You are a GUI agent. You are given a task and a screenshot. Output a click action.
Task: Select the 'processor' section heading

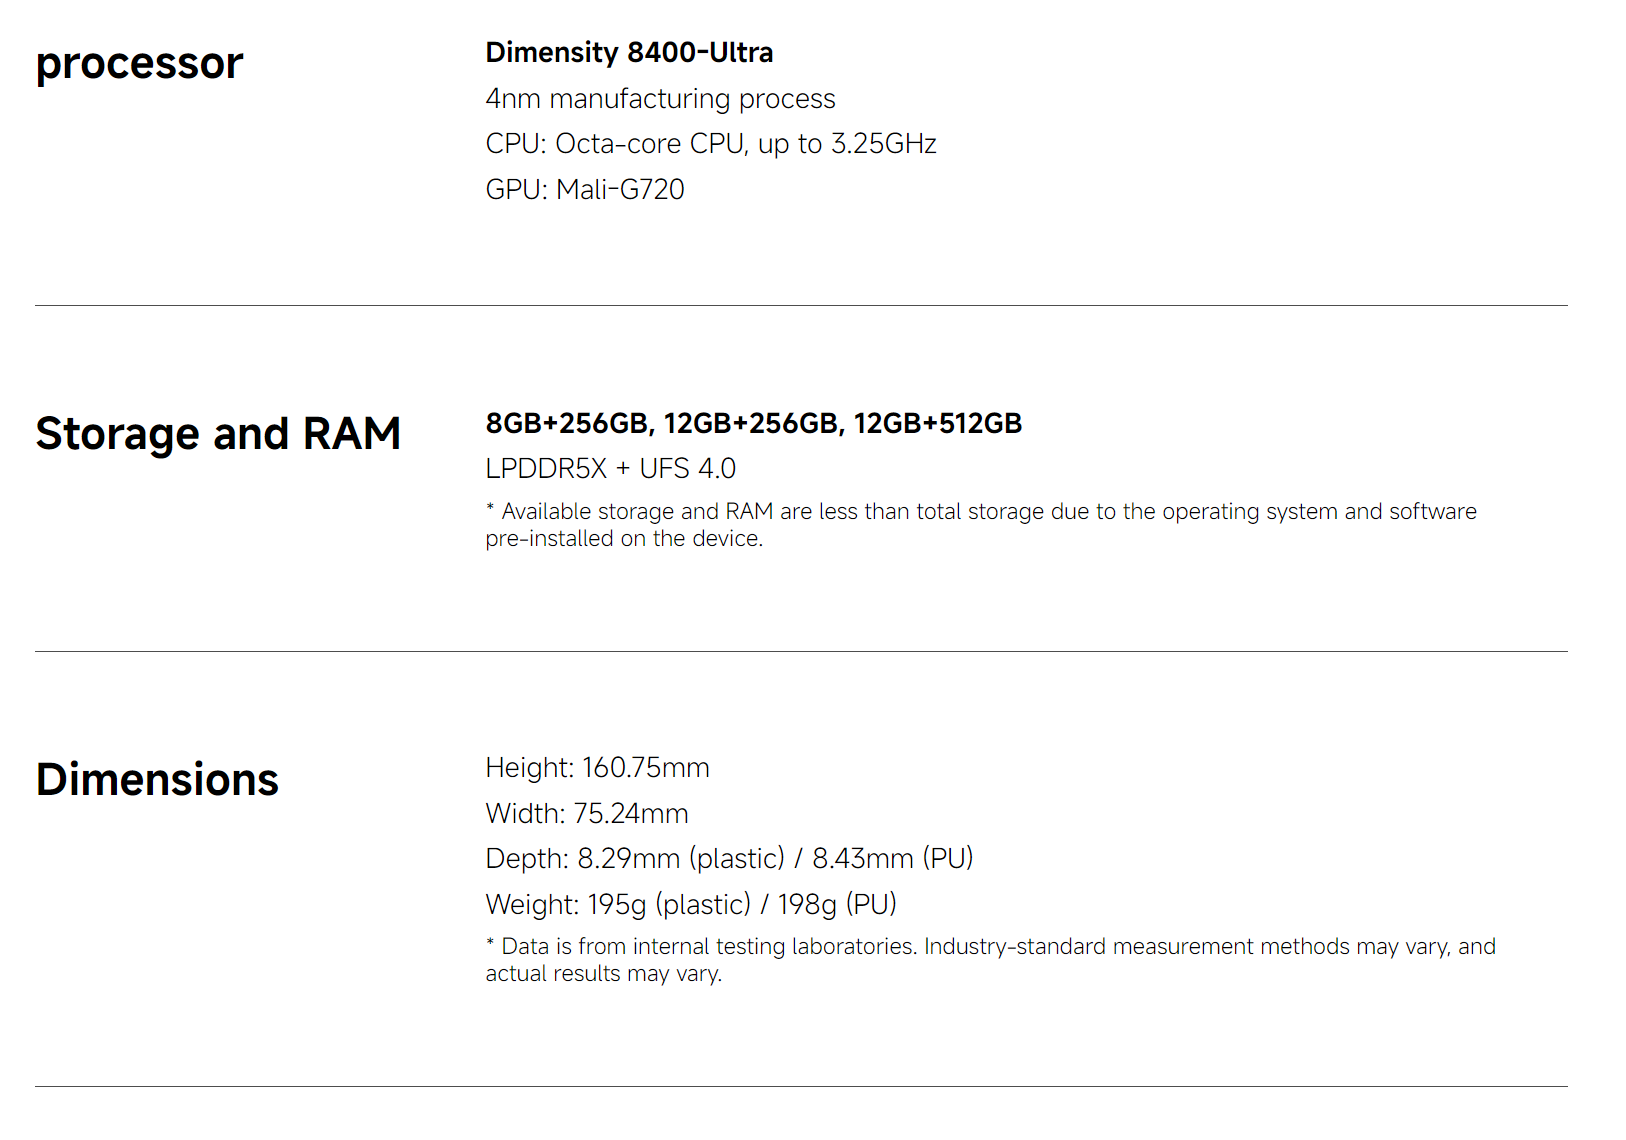coord(139,65)
